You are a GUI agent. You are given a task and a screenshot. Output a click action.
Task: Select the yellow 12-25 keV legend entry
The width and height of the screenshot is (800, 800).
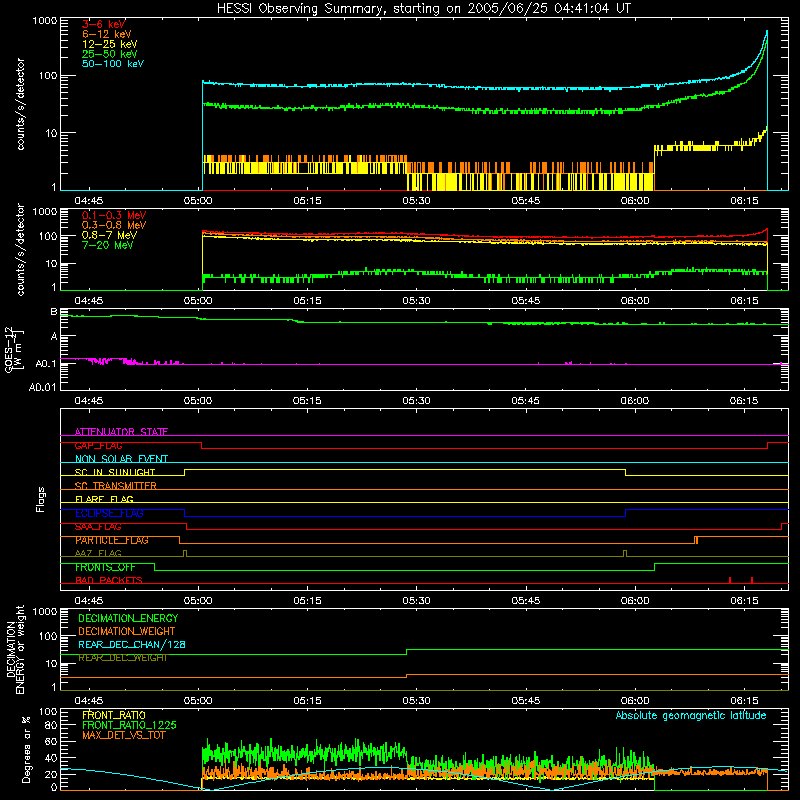tap(110, 44)
